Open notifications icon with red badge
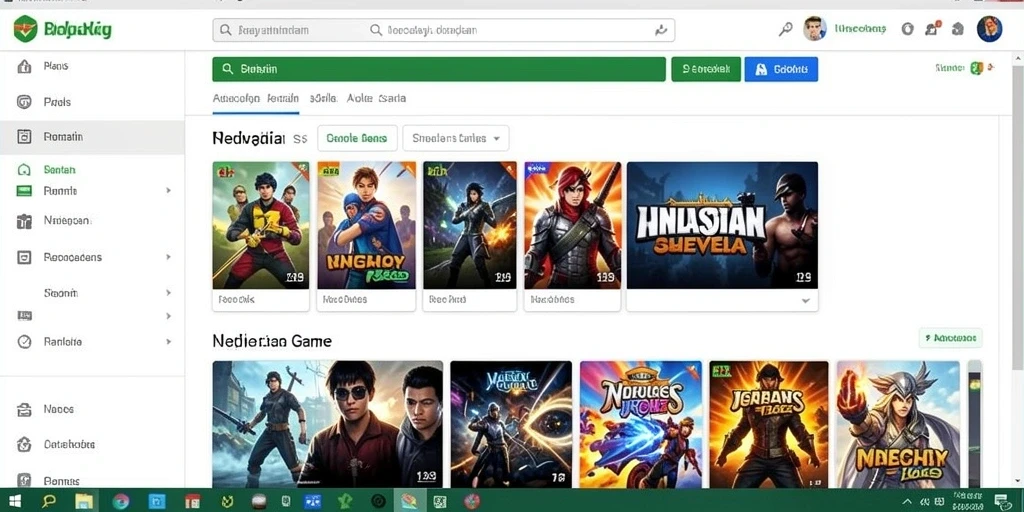Viewport: 1024px width, 512px height. (932, 29)
